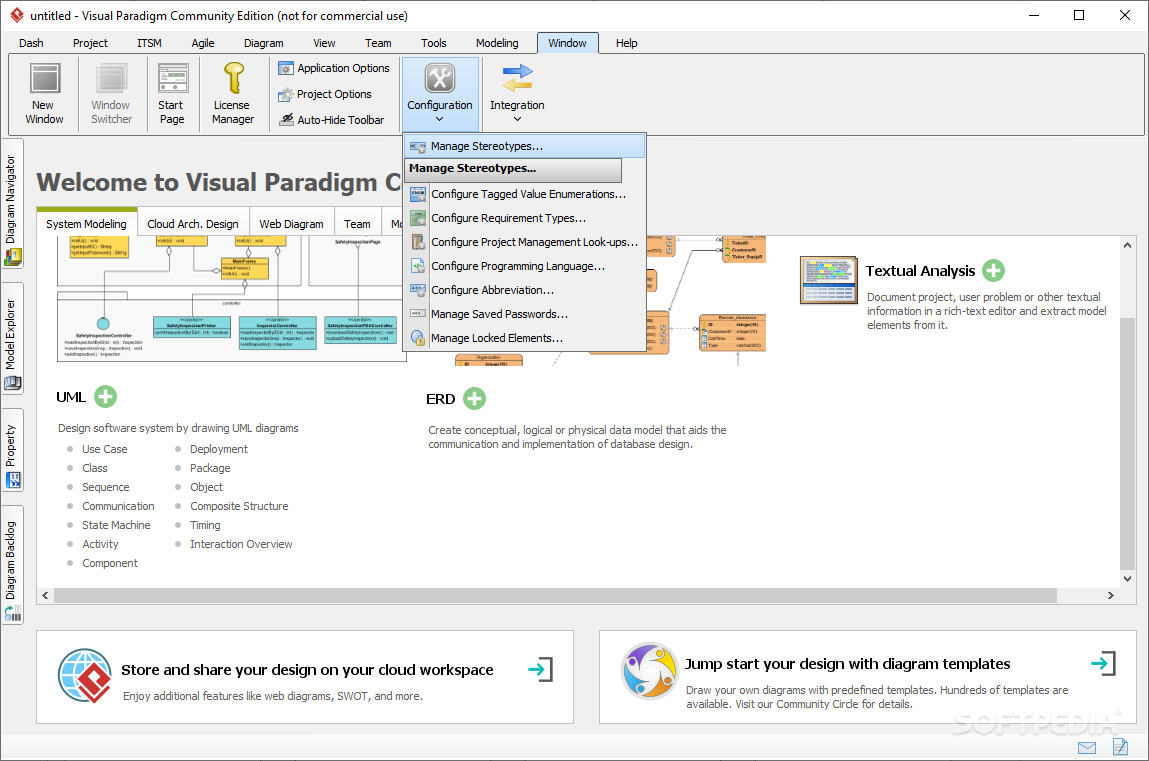Click the cloud workspace arrow icon
The image size is (1149, 761).
(x=541, y=669)
